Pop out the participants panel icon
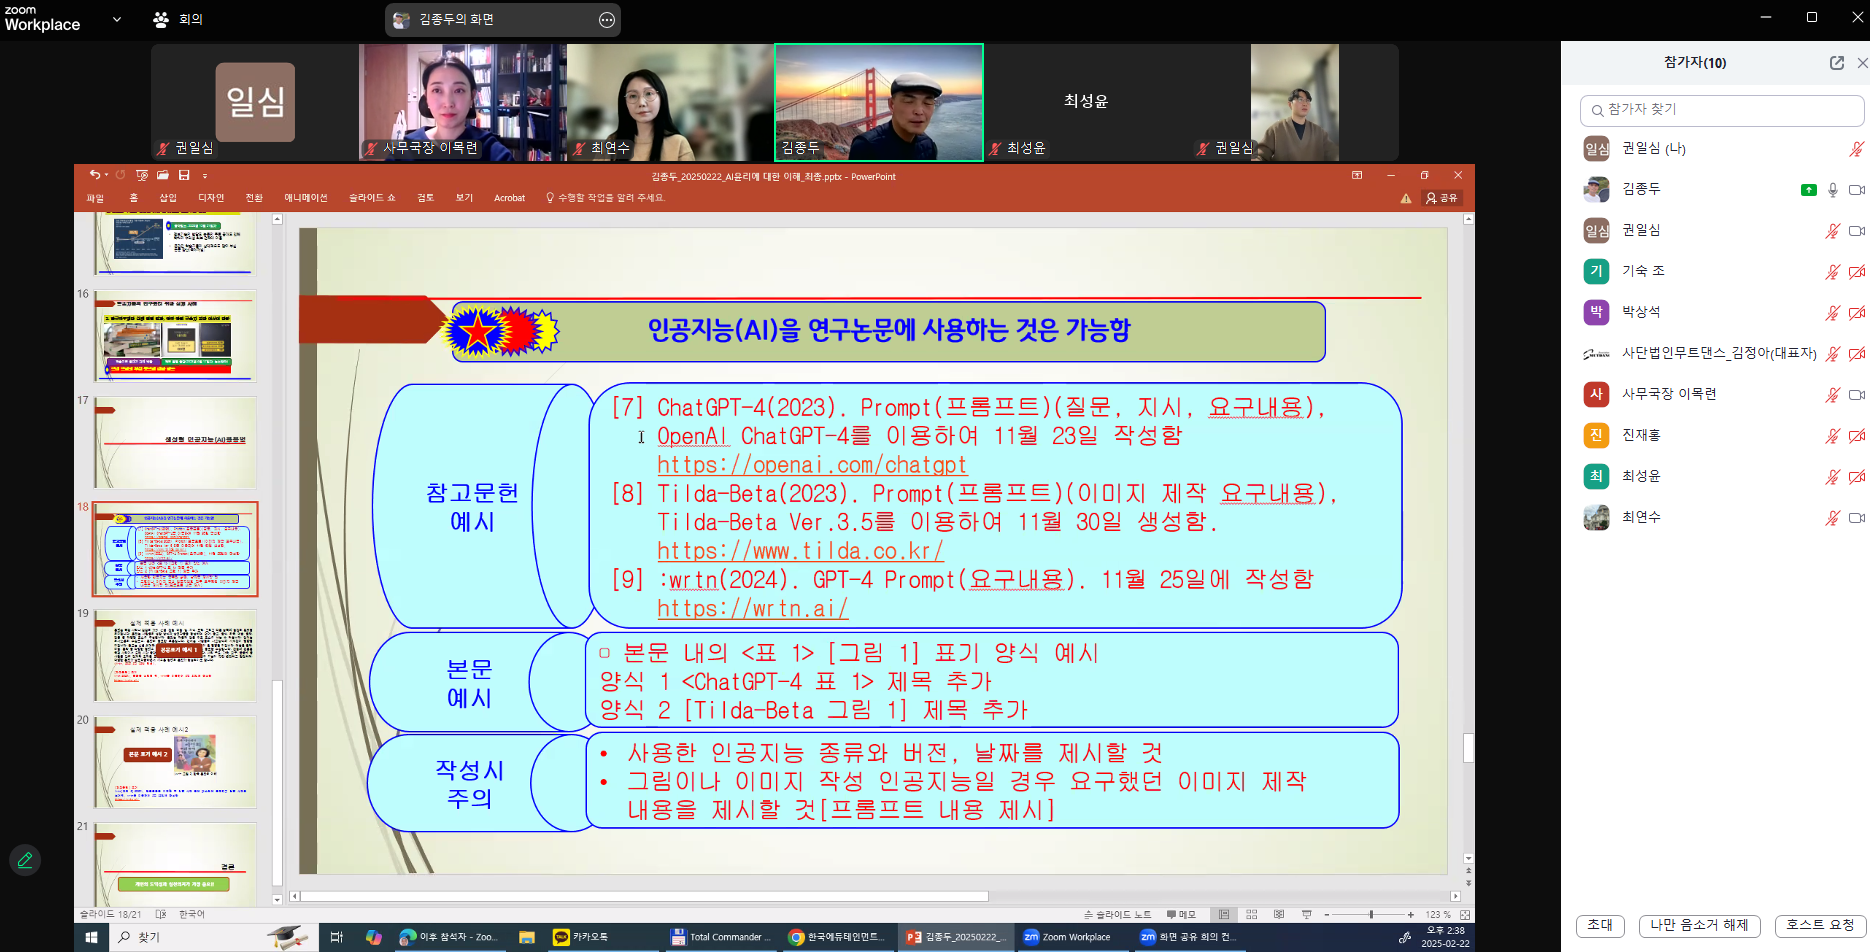 click(x=1837, y=62)
